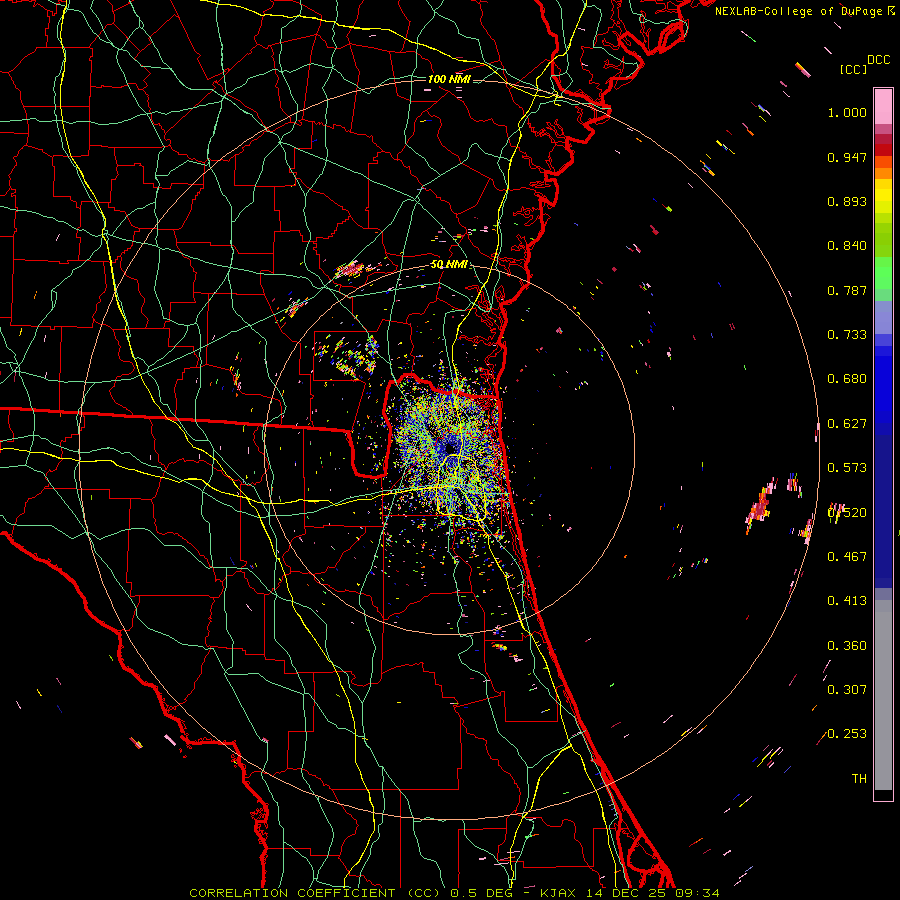
Task: Click the 0.947 color scale value
Action: tap(847, 157)
